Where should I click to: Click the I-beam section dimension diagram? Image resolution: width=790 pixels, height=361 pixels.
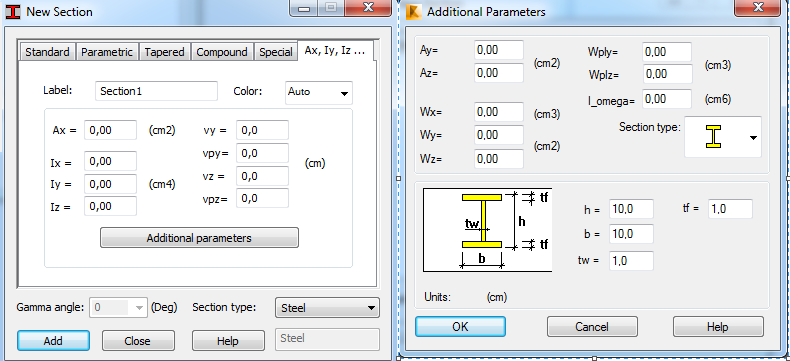pyautogui.click(x=487, y=230)
